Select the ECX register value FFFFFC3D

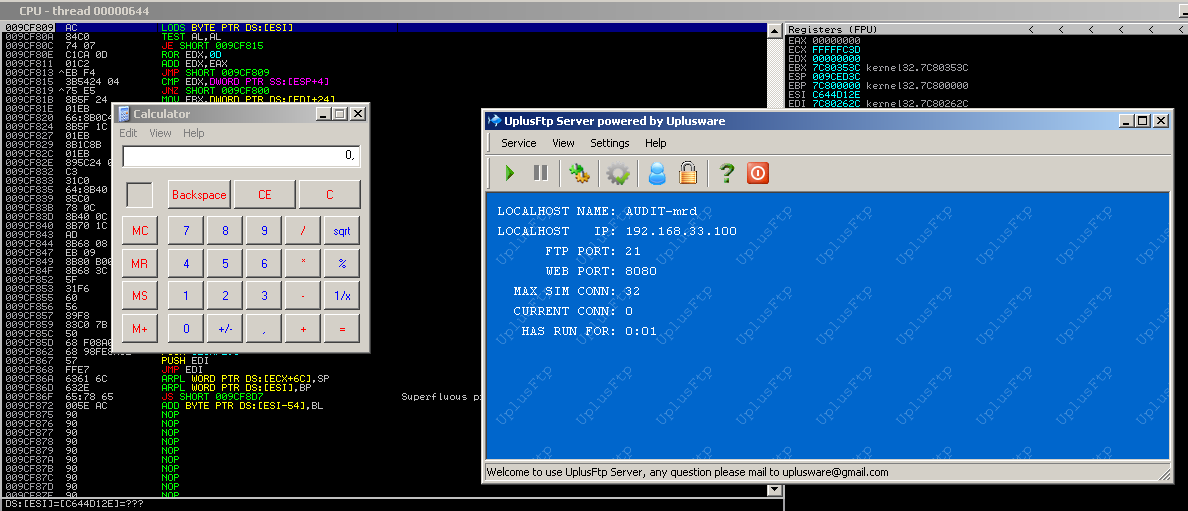tap(836, 49)
